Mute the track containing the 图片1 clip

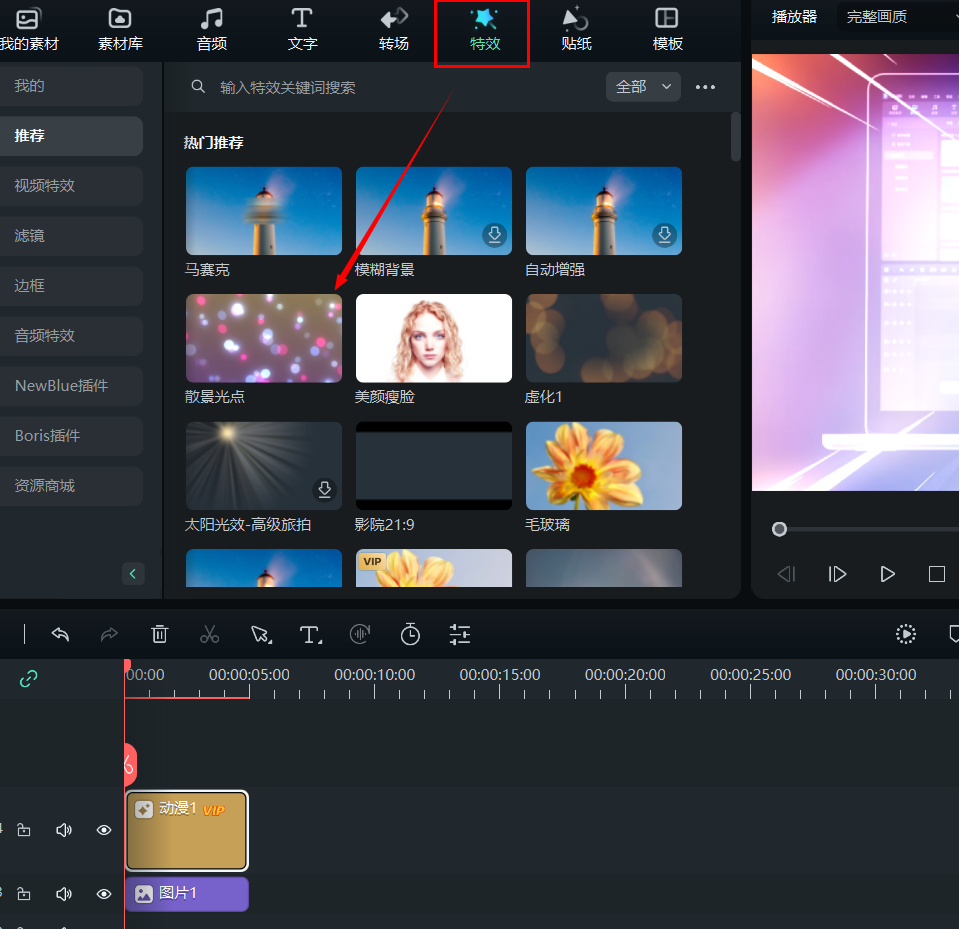[64, 894]
